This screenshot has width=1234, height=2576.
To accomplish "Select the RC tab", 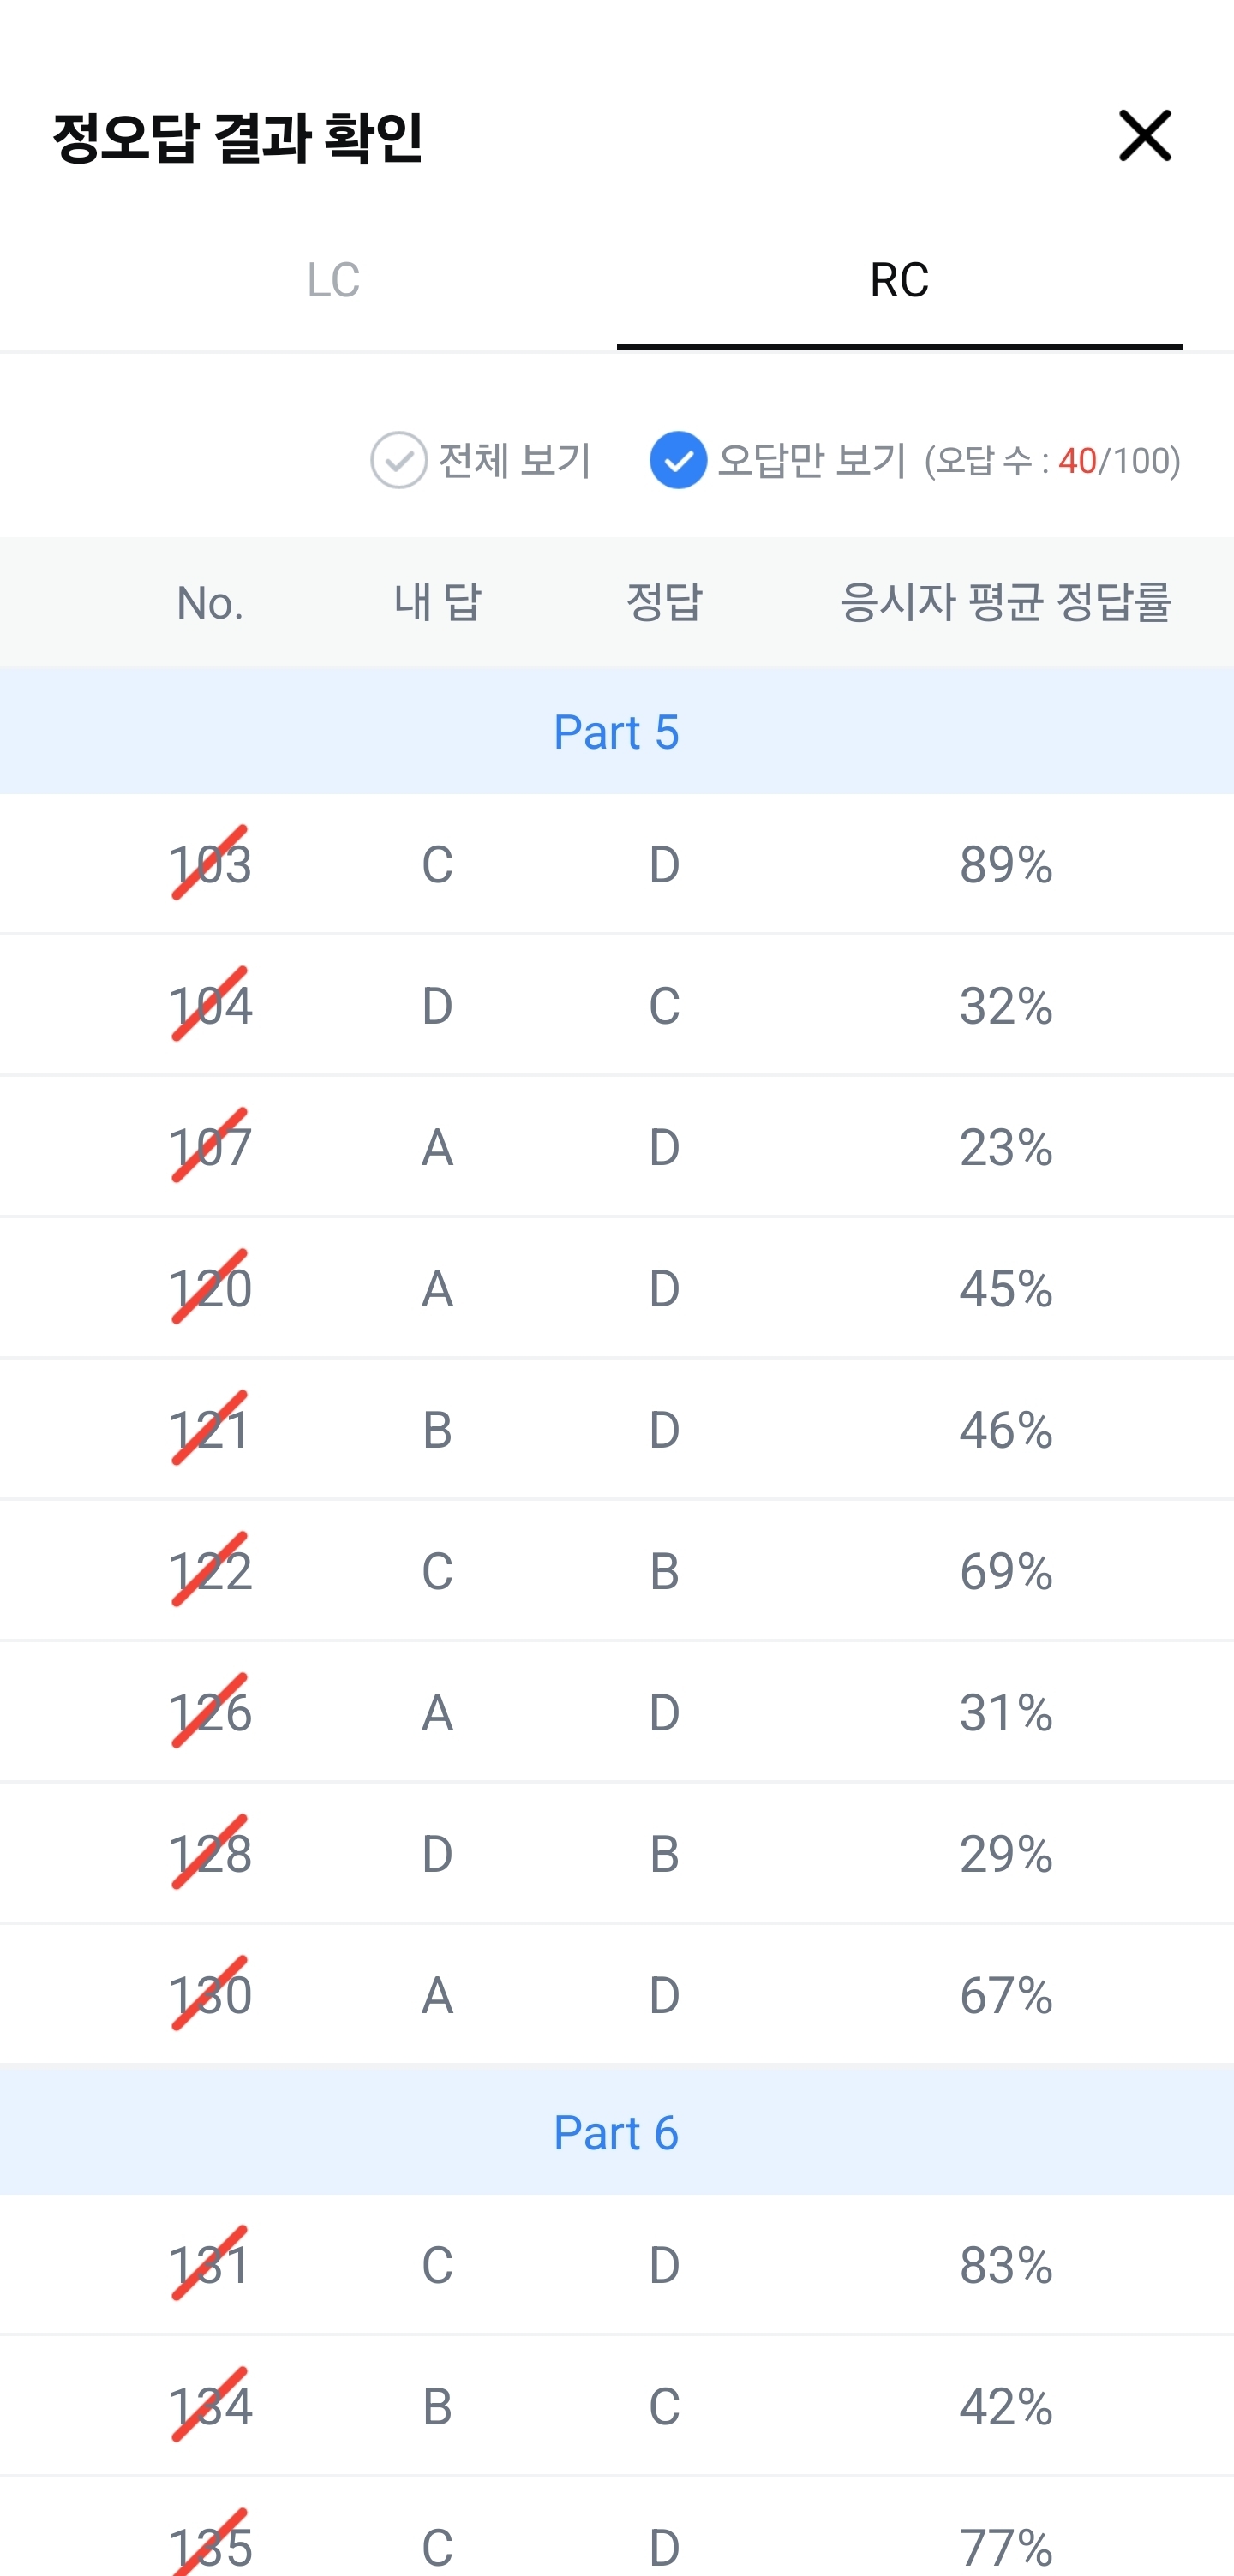I will (x=898, y=280).
